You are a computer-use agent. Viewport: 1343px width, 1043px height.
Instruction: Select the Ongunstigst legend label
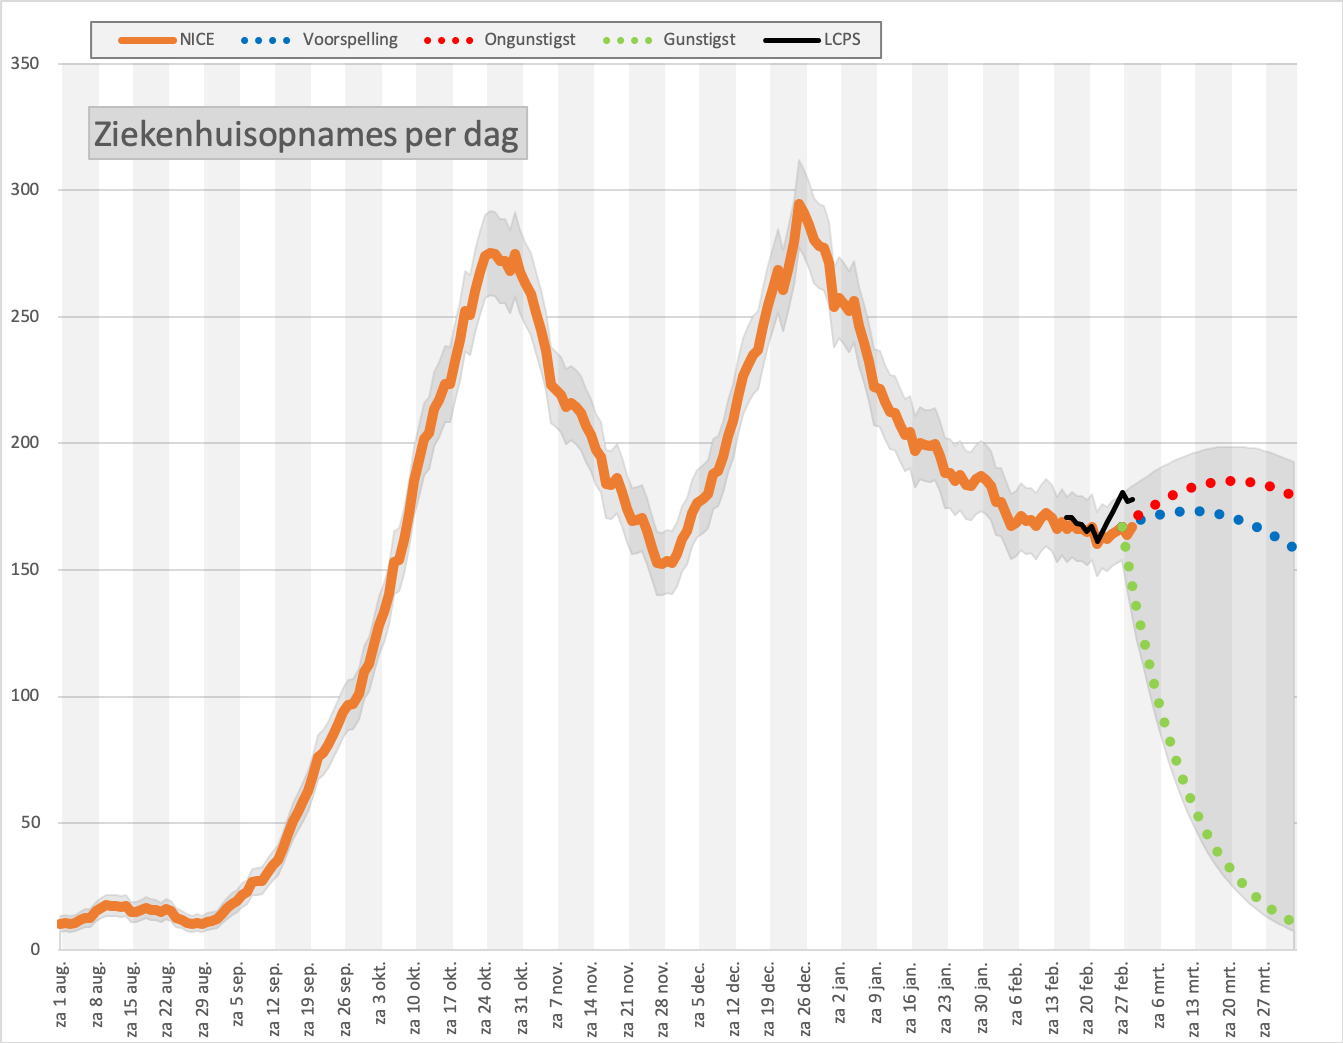pyautogui.click(x=530, y=40)
